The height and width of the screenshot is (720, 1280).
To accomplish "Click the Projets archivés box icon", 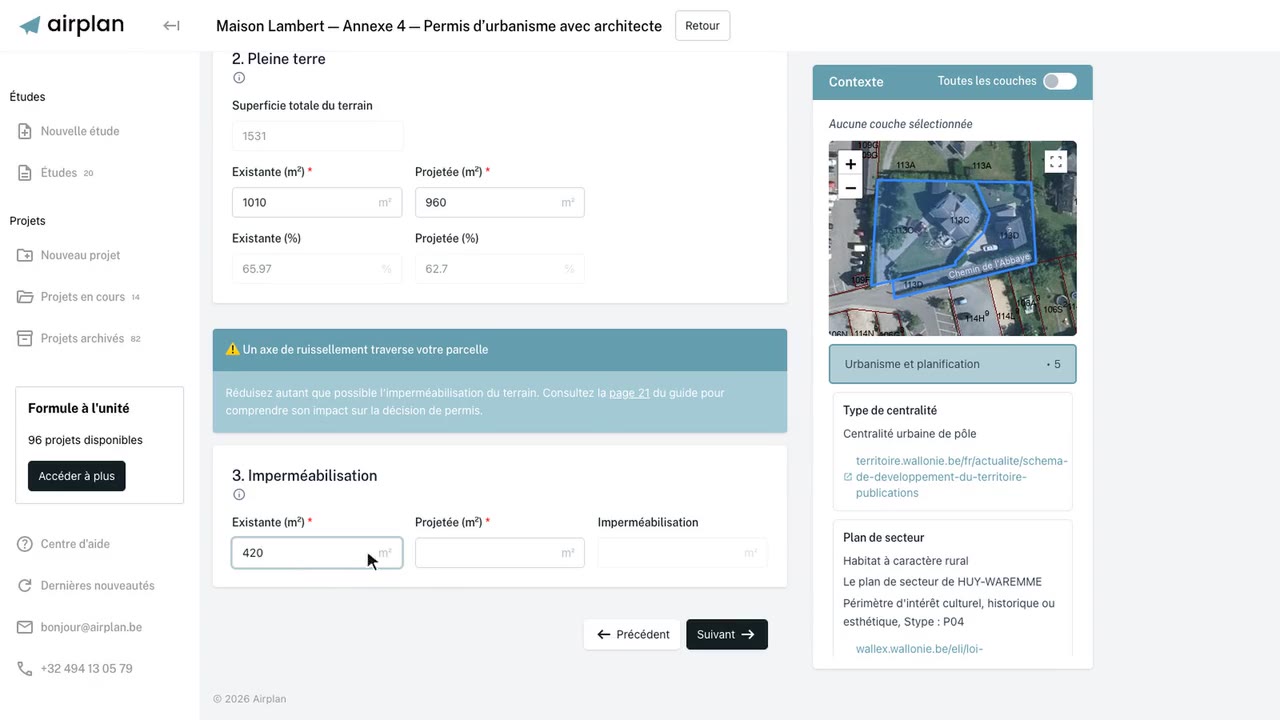I will (25, 339).
